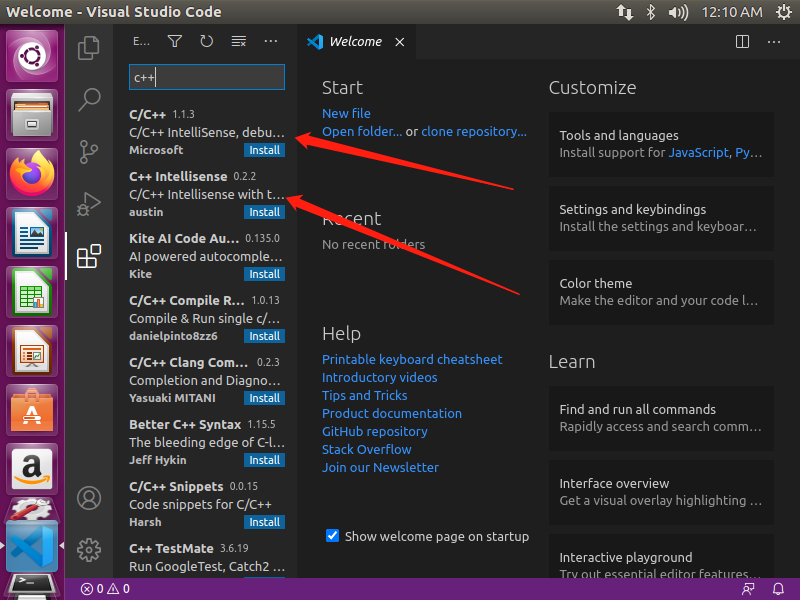
Task: Open the Search view in activity bar
Action: tap(89, 99)
